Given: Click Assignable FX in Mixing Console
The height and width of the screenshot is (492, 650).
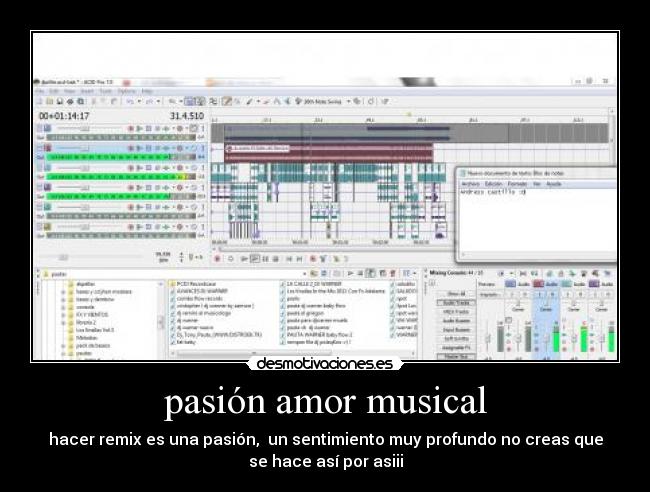Looking at the screenshot, I should (x=456, y=348).
